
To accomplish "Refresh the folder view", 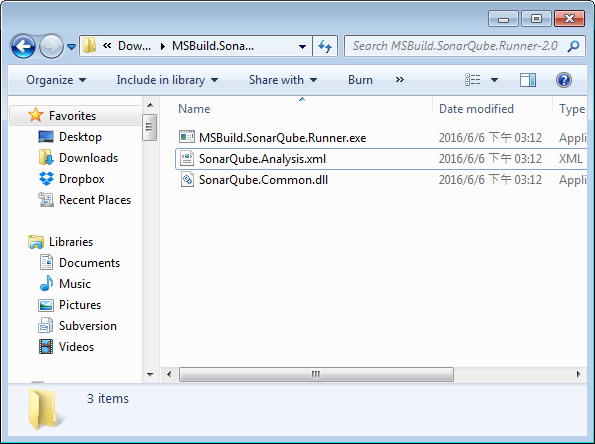I will (x=325, y=46).
